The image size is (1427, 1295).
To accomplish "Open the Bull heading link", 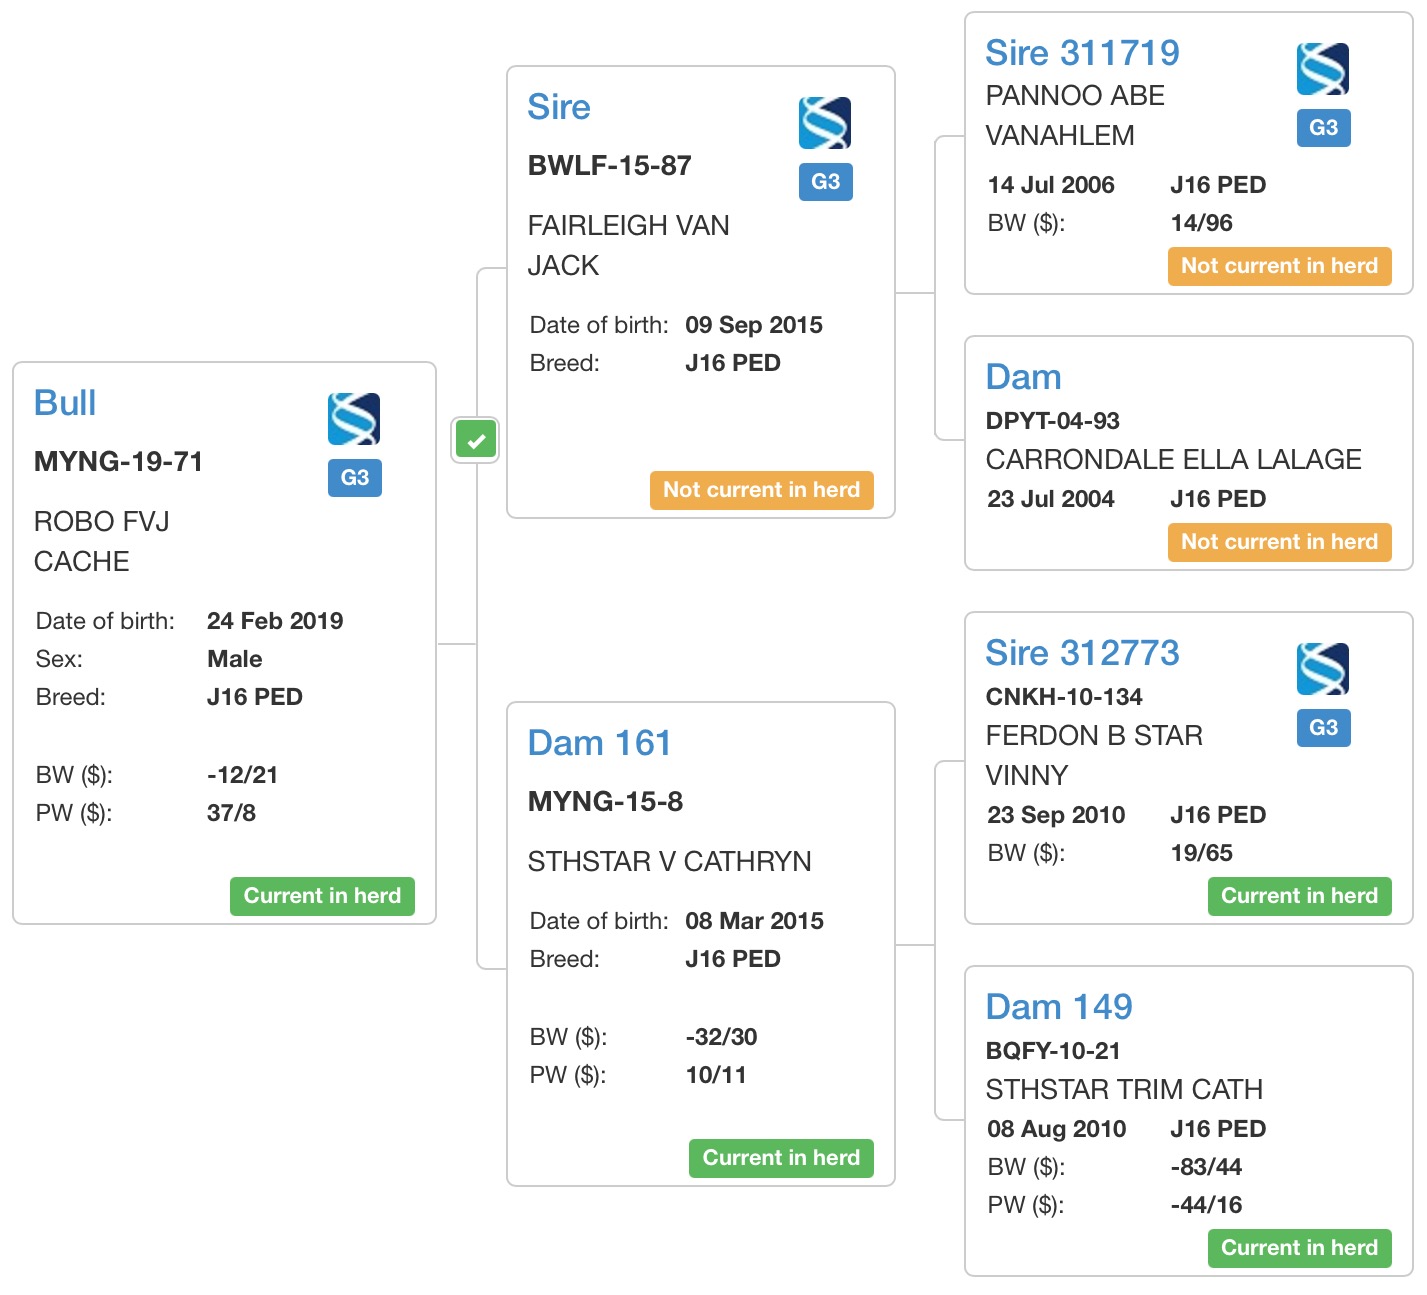I will (65, 403).
